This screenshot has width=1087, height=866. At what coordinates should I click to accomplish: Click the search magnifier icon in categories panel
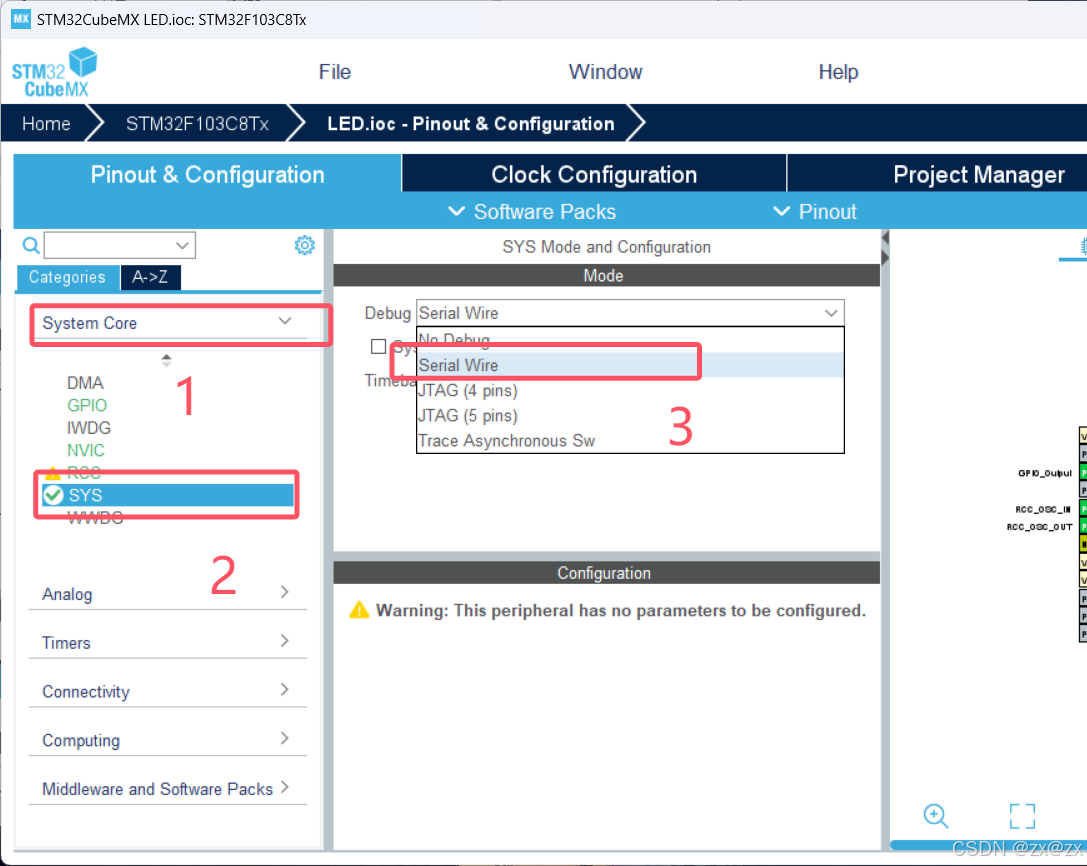pyautogui.click(x=31, y=245)
